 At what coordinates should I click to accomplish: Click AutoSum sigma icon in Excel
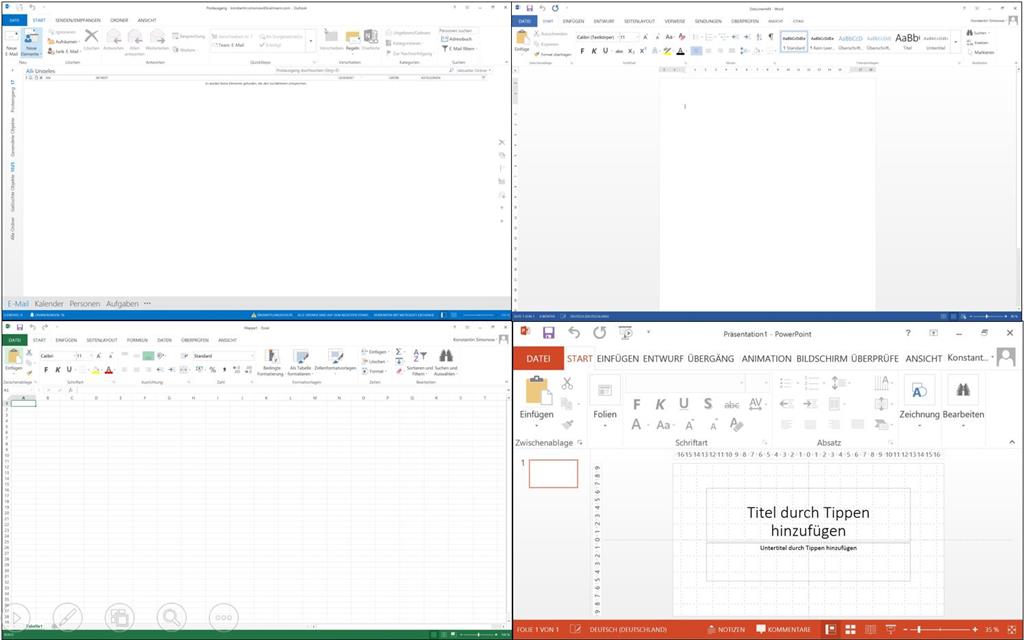point(398,352)
